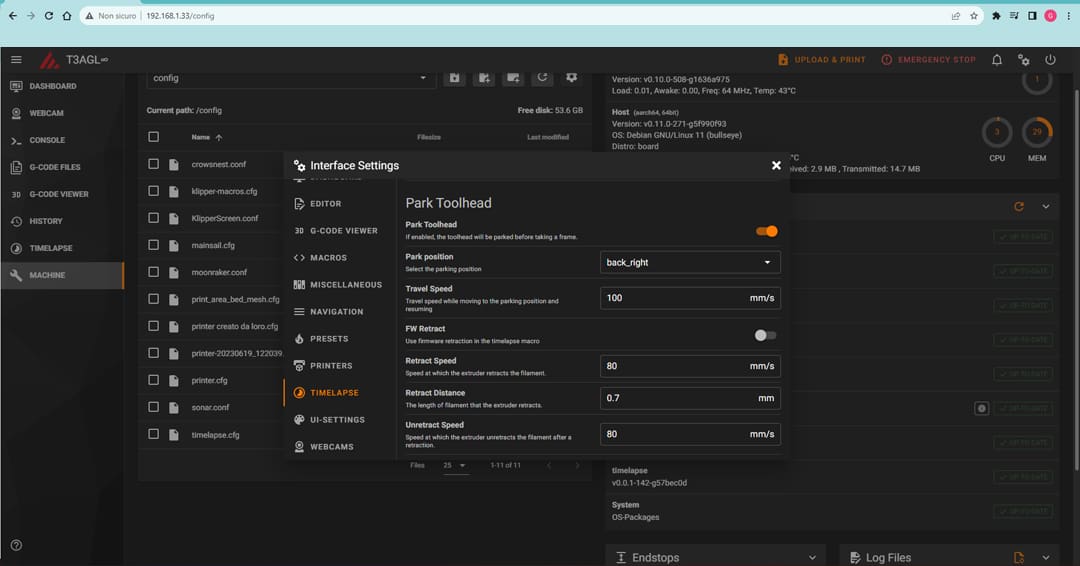Open the power menu icon

1050,60
